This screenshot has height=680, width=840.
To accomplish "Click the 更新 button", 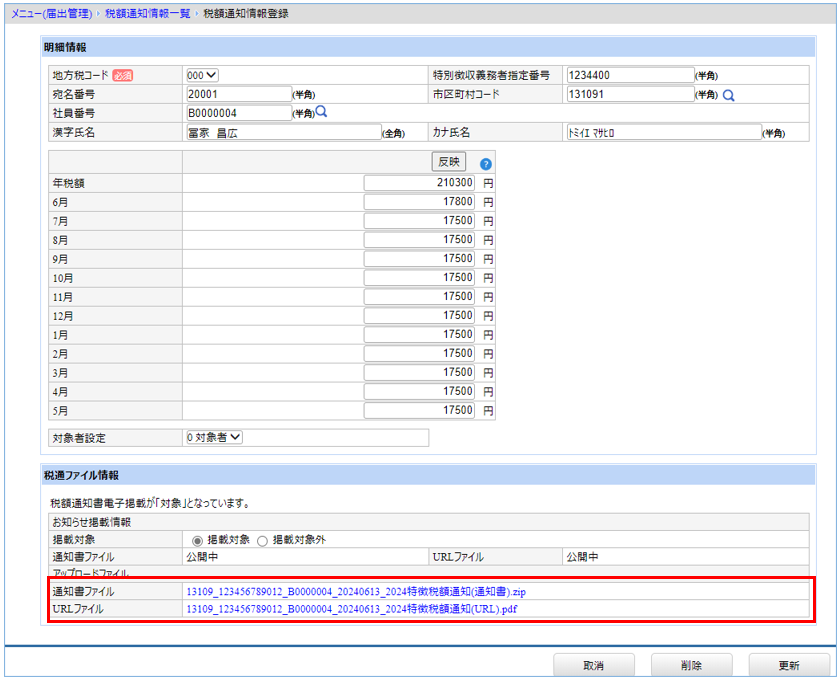I will pyautogui.click(x=789, y=665).
